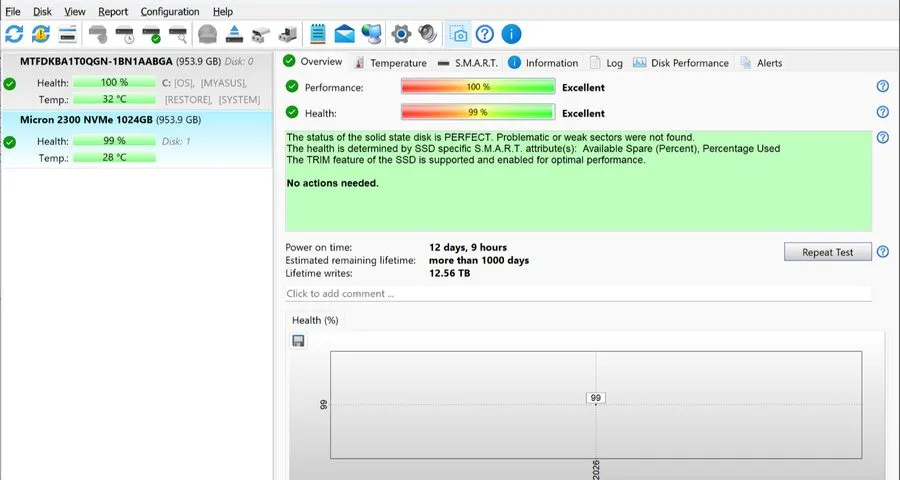Screen dimensions: 900x480
Task: Click the green check beside Performance
Action: 292,86
